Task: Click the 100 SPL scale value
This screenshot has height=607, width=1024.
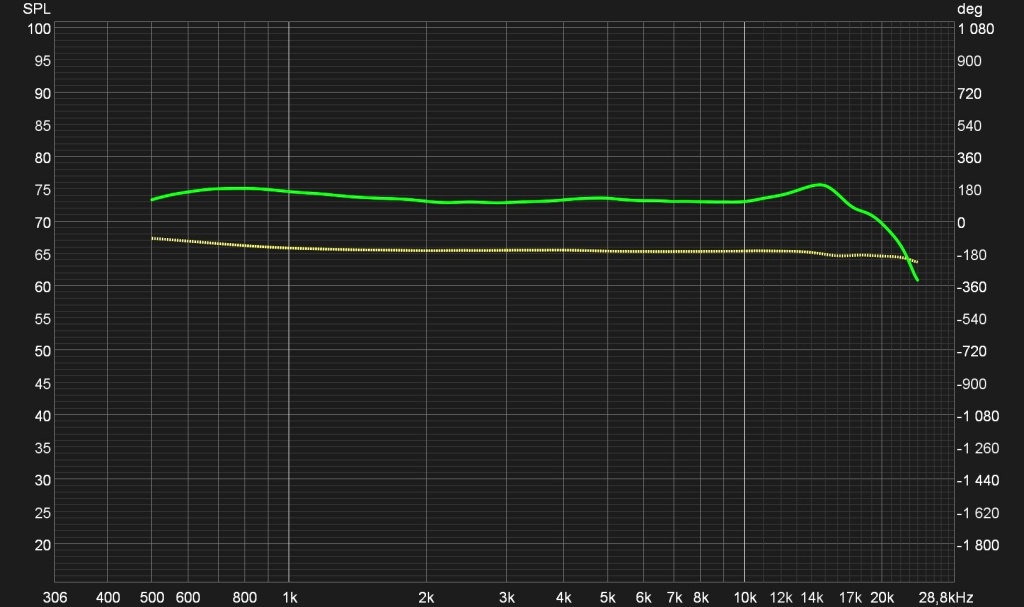Action: point(39,29)
